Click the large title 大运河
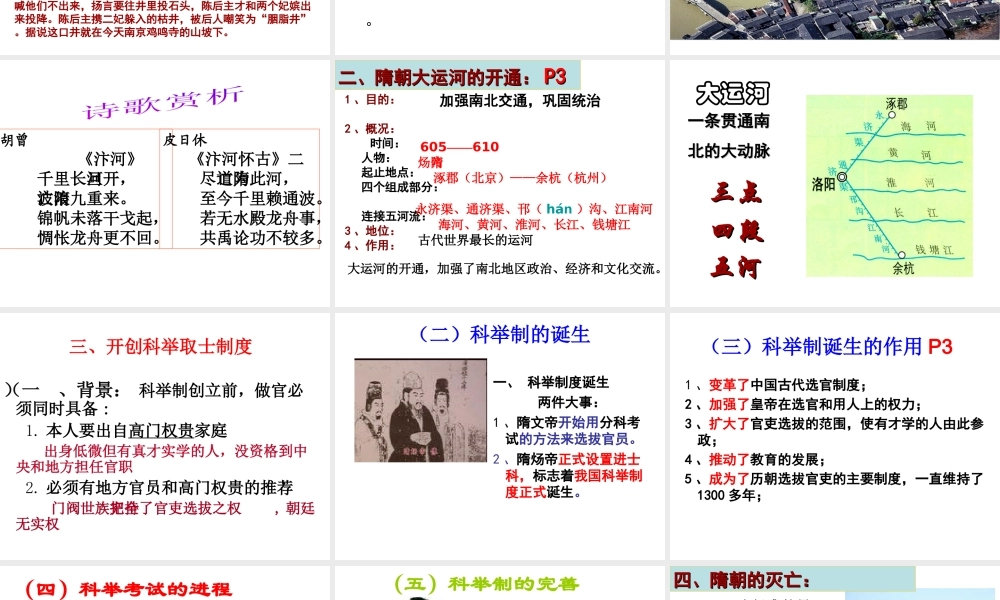 733,94
